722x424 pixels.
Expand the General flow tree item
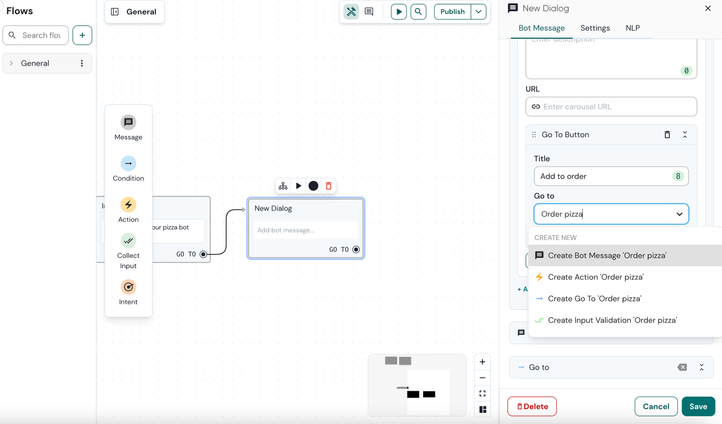[x=12, y=63]
